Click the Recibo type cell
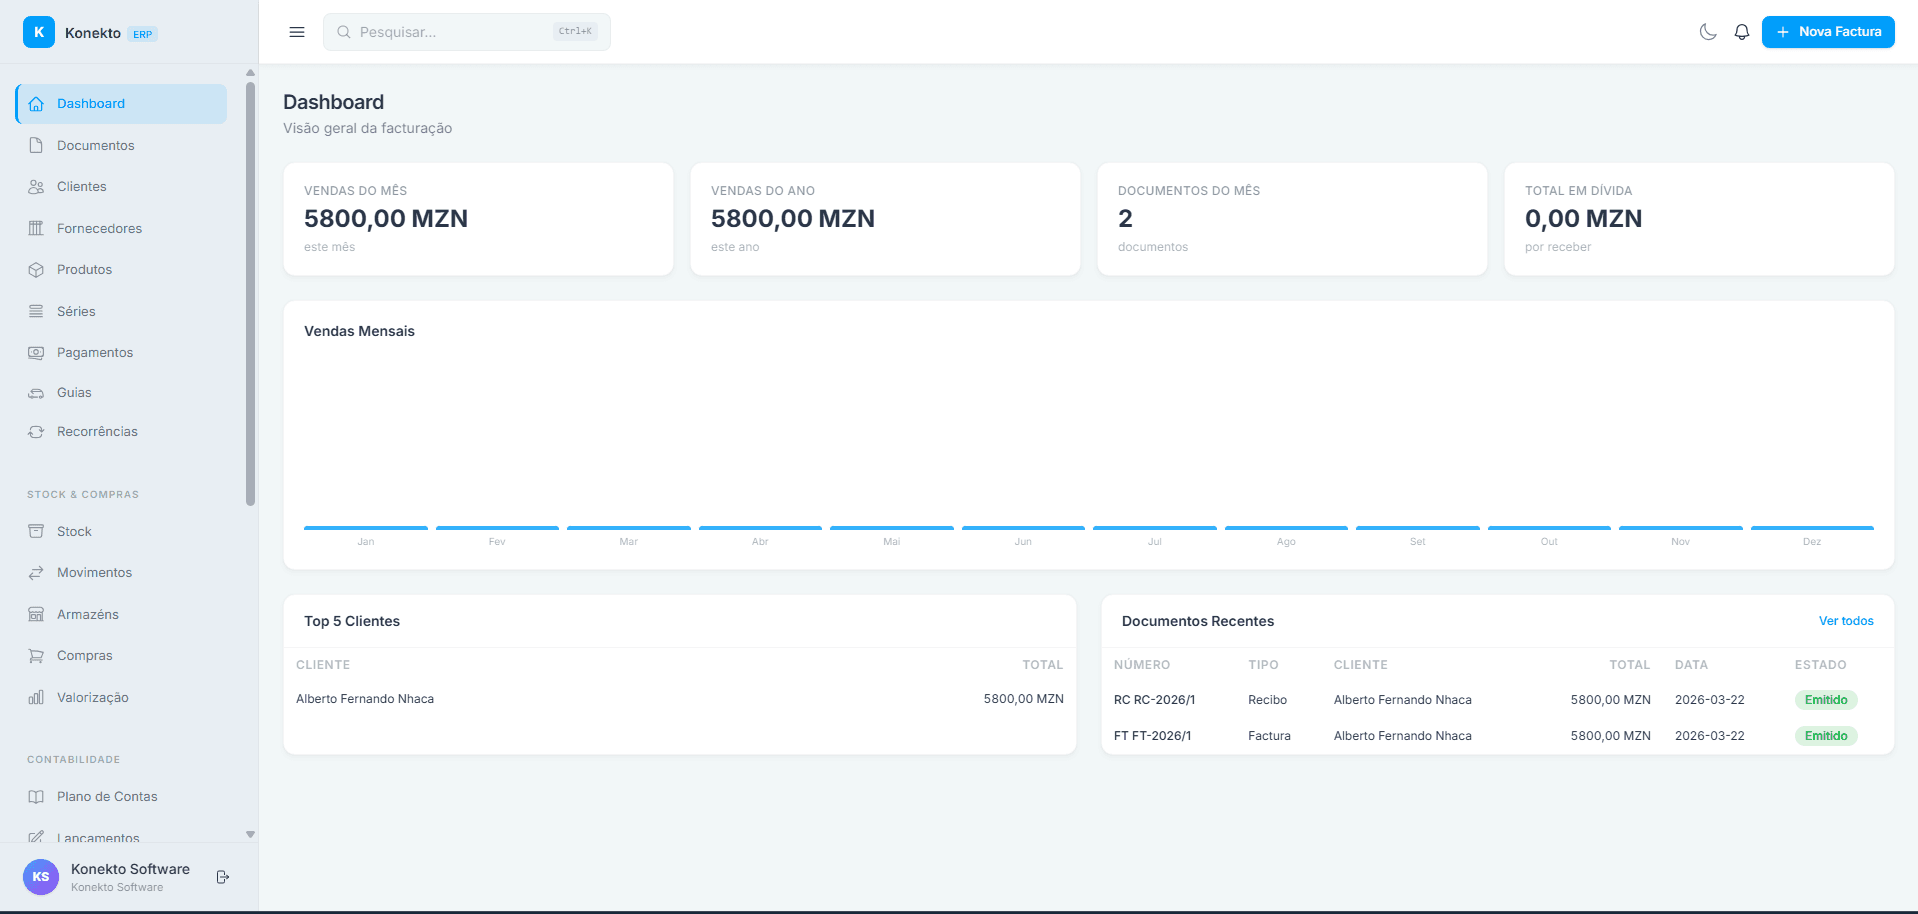Screen dimensions: 1918x914 click(1267, 700)
